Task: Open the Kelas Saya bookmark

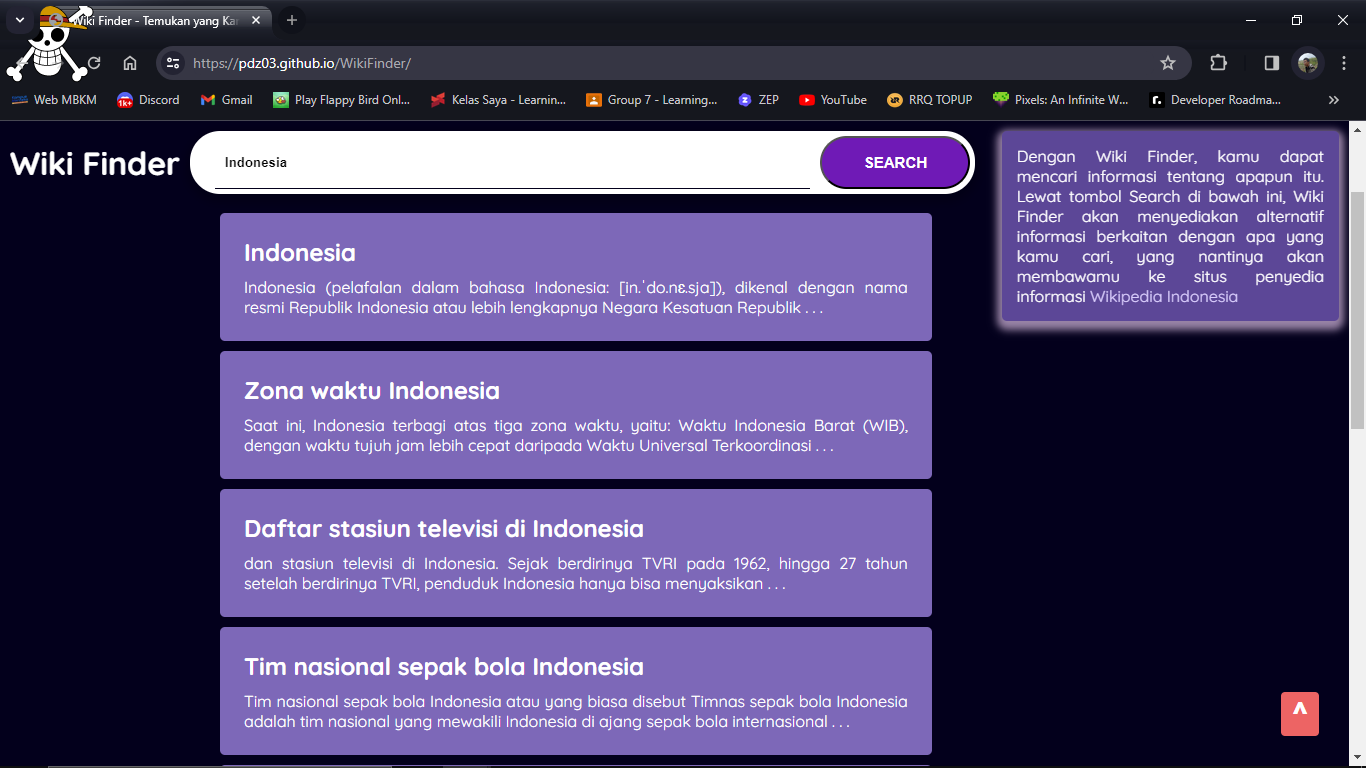Action: (498, 100)
